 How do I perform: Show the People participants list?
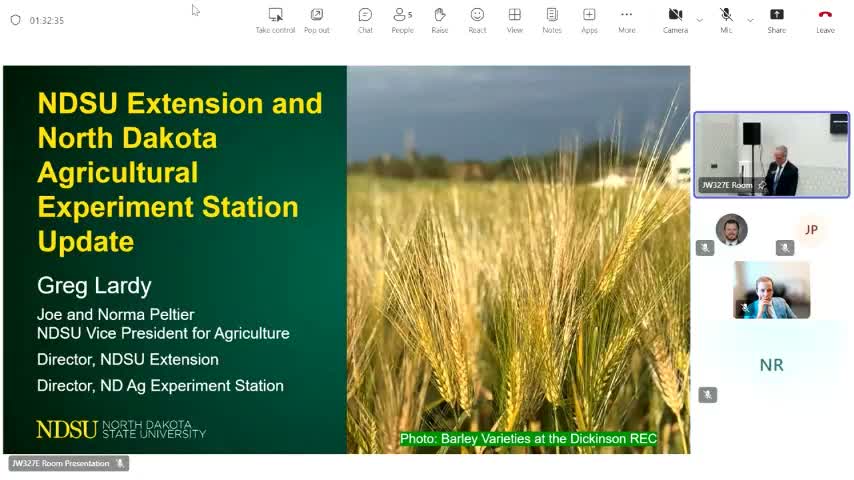pyautogui.click(x=402, y=19)
